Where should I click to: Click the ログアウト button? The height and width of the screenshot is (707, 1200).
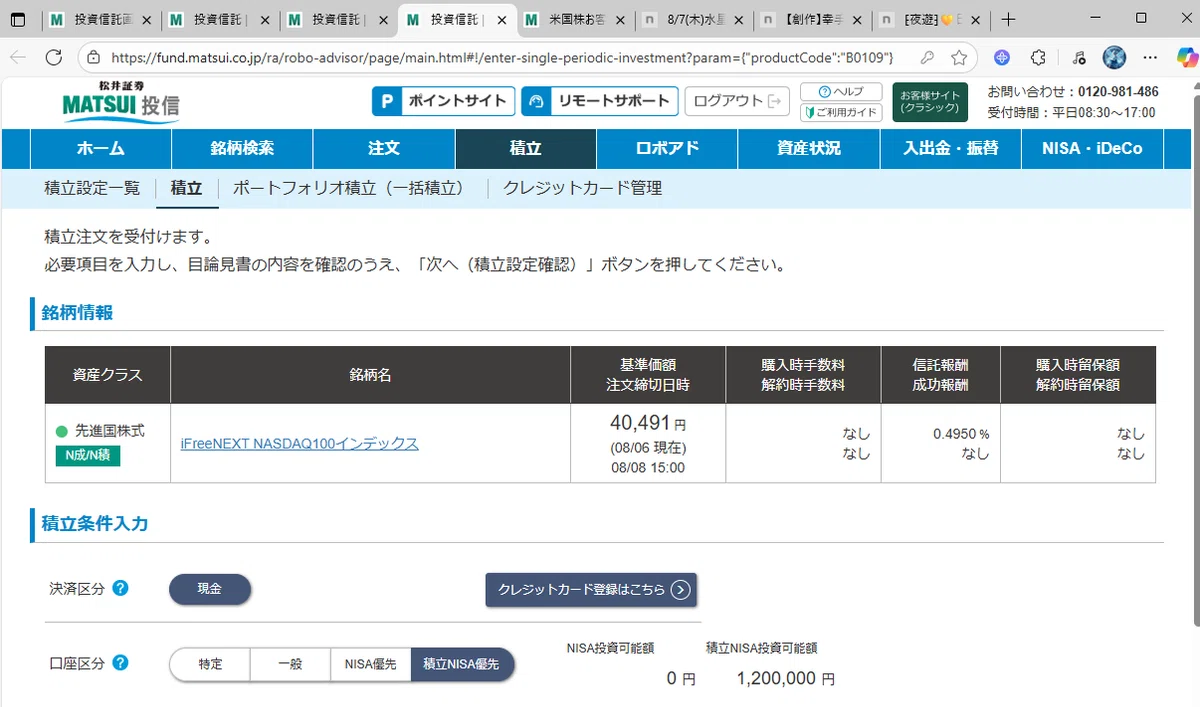pos(737,101)
